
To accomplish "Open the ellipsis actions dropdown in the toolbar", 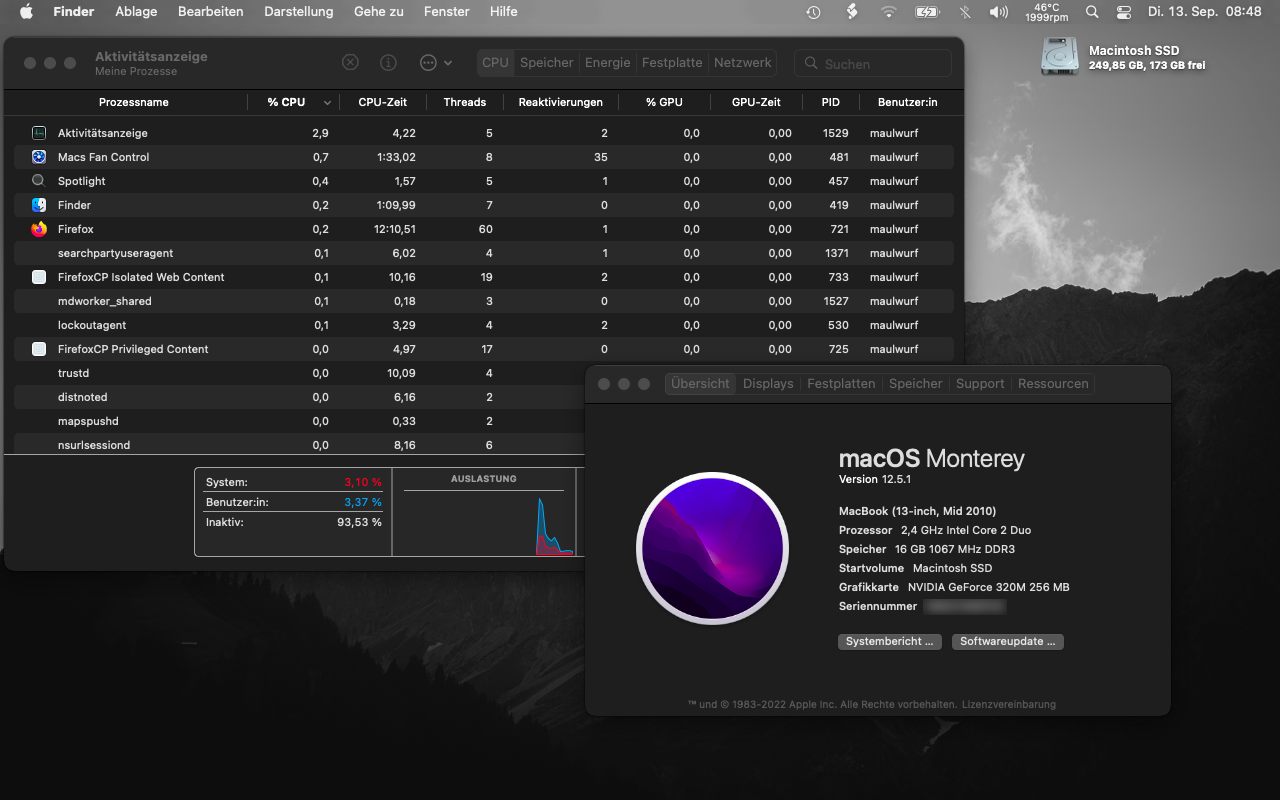I will (x=436, y=62).
